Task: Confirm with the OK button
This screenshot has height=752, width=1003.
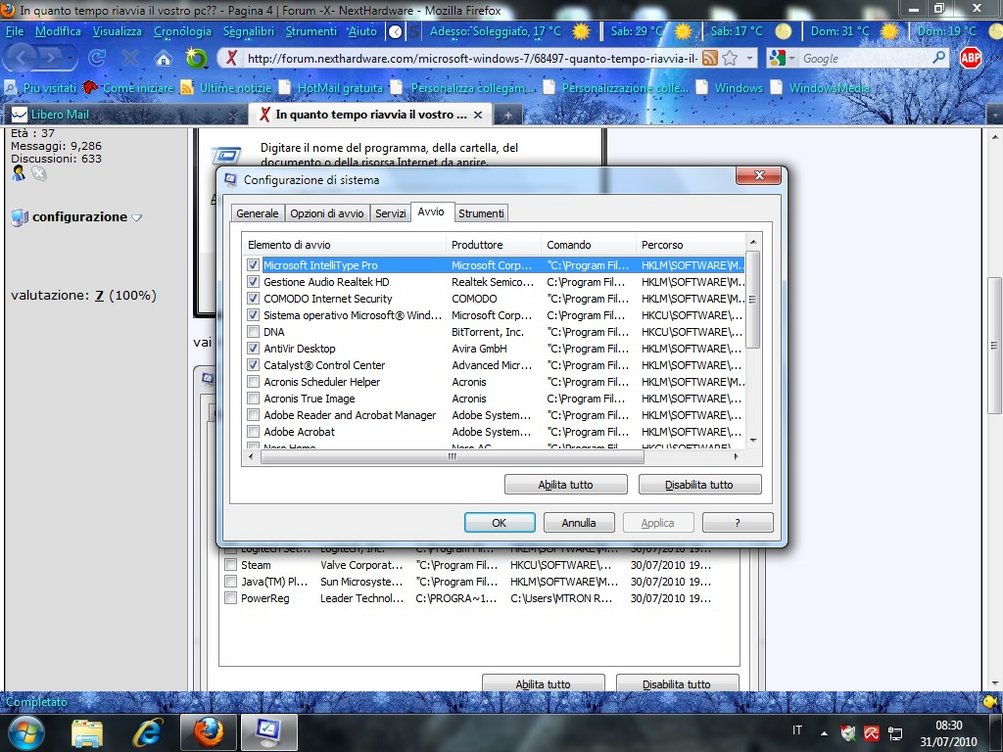Action: (500, 522)
